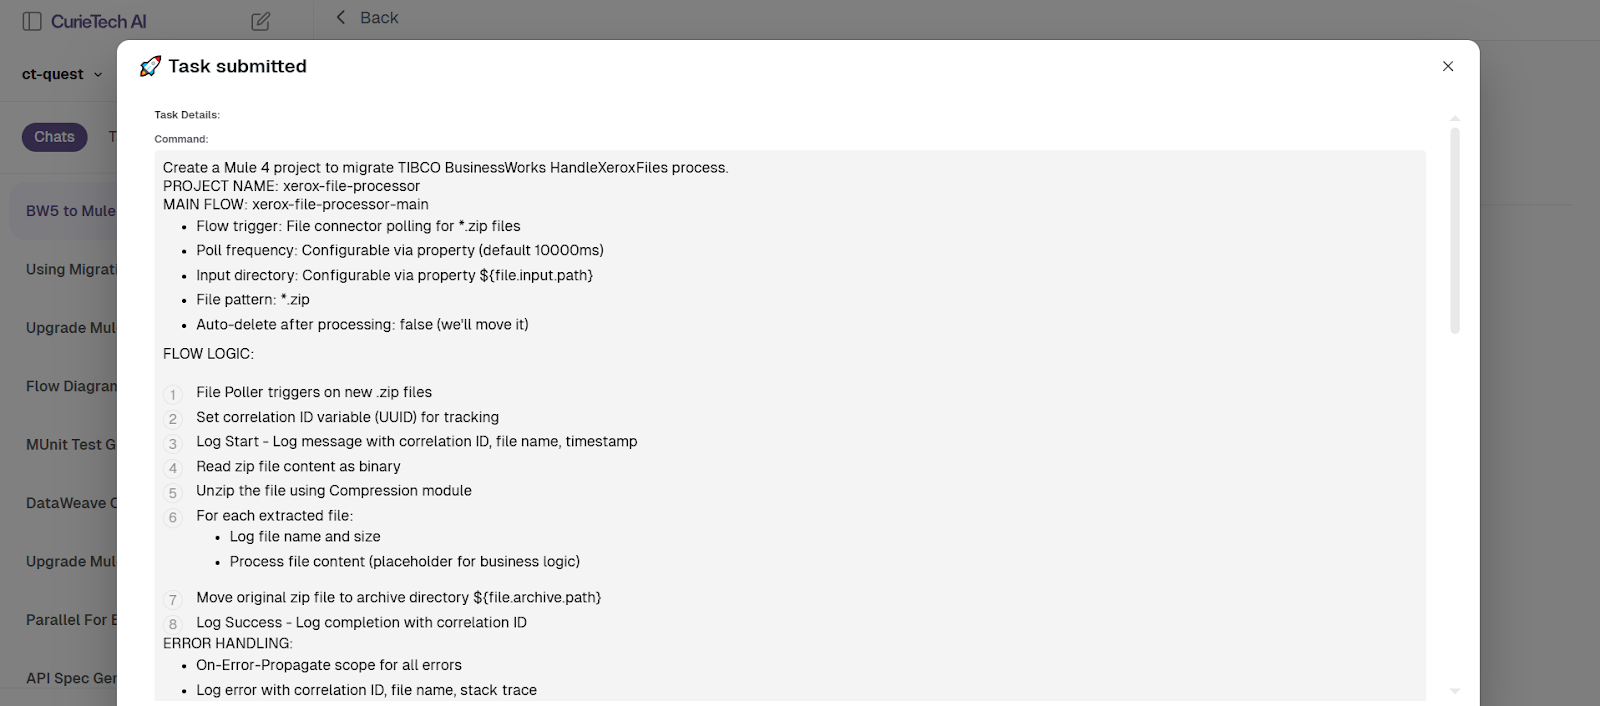The height and width of the screenshot is (706, 1600).
Task: Open the tab next to Chats
Action: [x=113, y=137]
